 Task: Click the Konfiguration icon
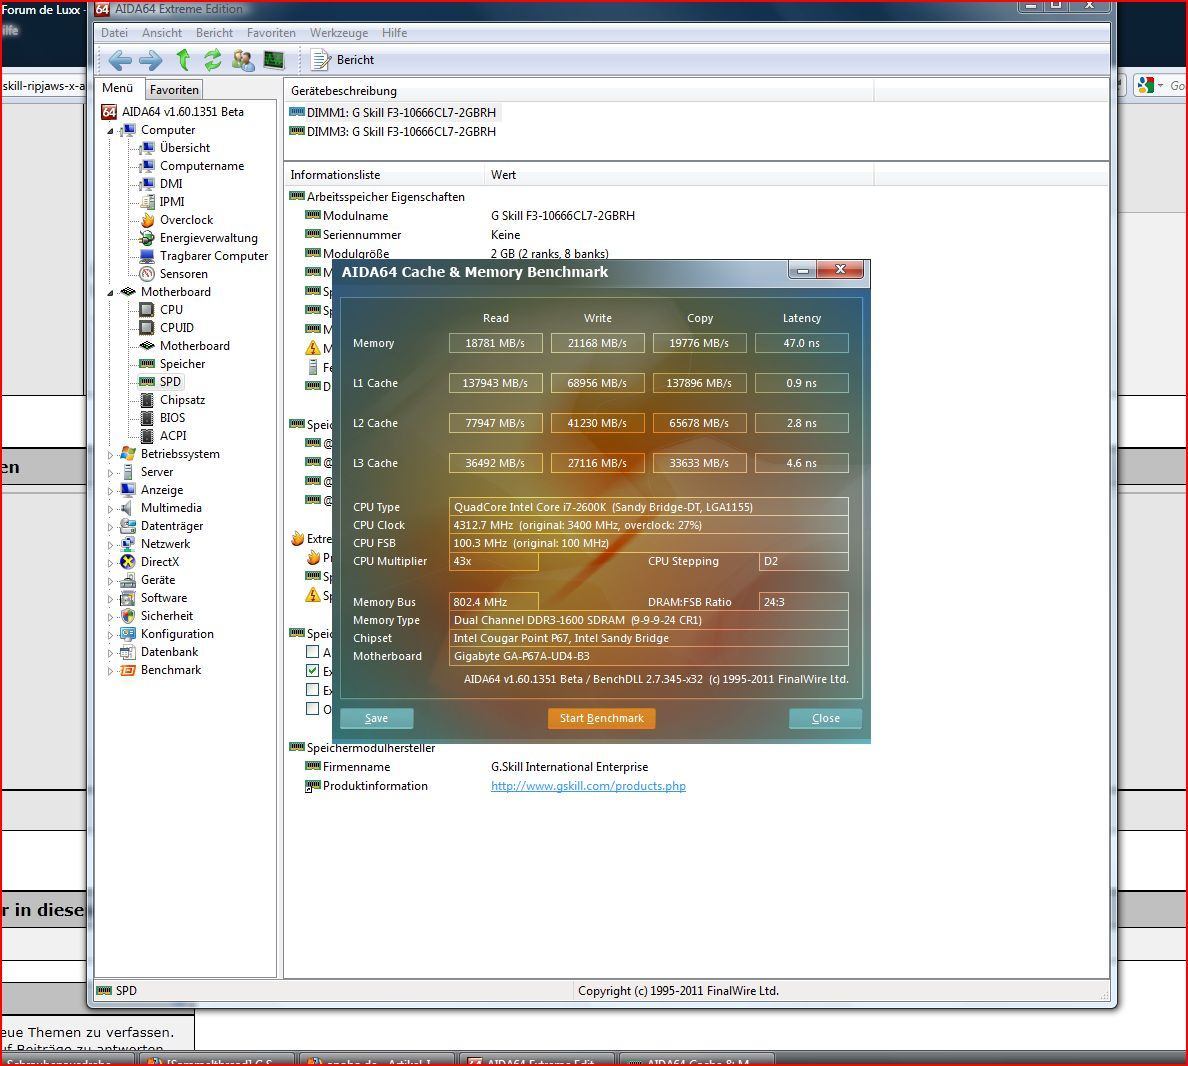(x=128, y=634)
